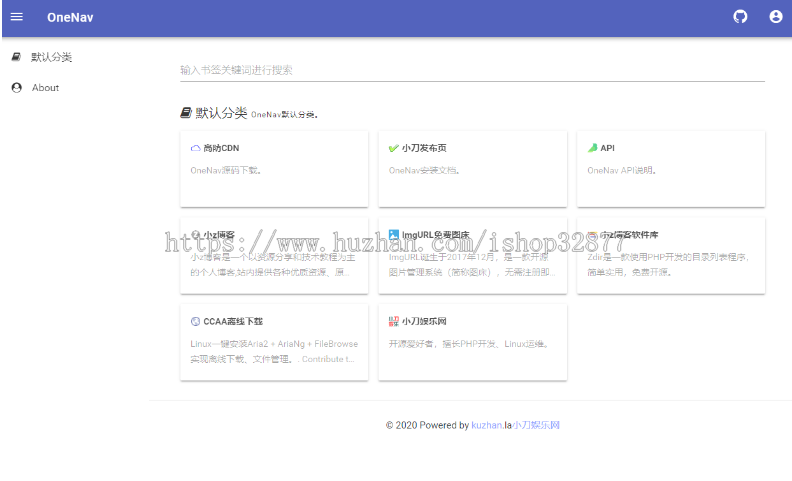Click the OneNav site title
This screenshot has height=481, width=792.
click(70, 17)
